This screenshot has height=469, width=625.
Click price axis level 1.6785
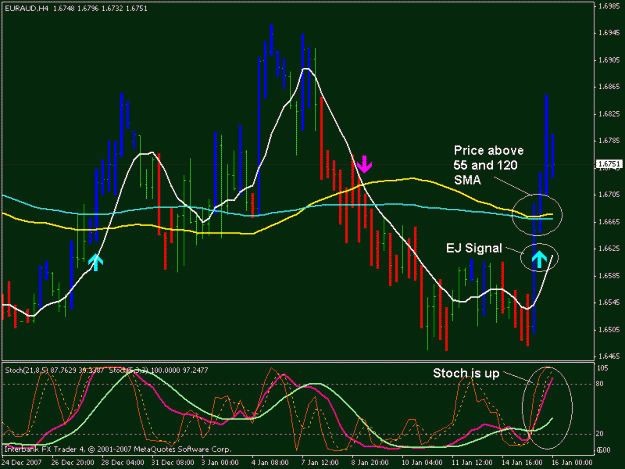tap(609, 140)
